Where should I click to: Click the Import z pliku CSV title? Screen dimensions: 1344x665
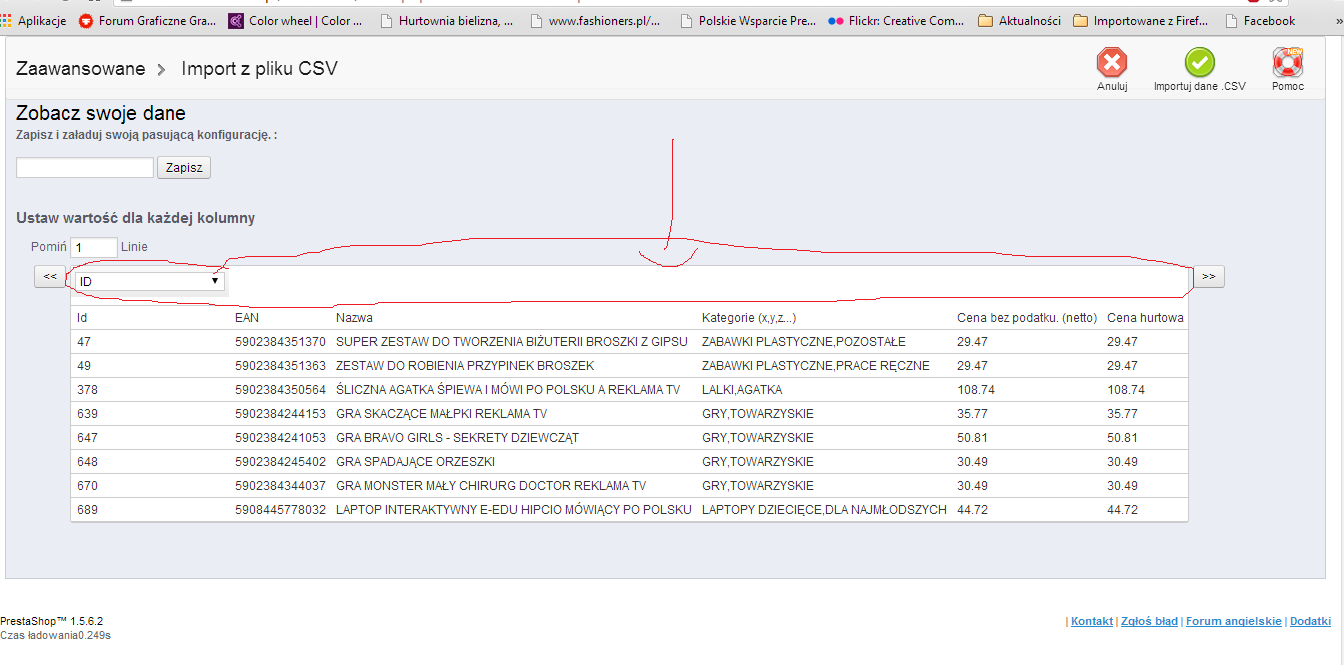tap(259, 68)
